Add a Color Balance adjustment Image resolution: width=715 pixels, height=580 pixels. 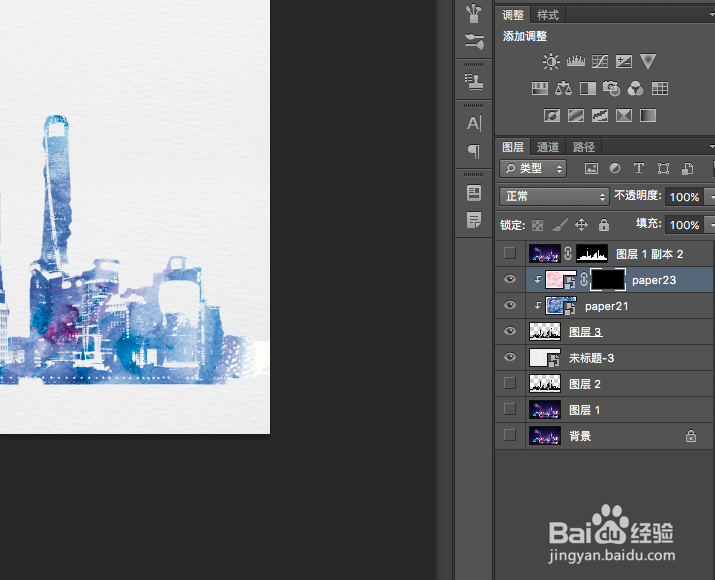pos(563,88)
